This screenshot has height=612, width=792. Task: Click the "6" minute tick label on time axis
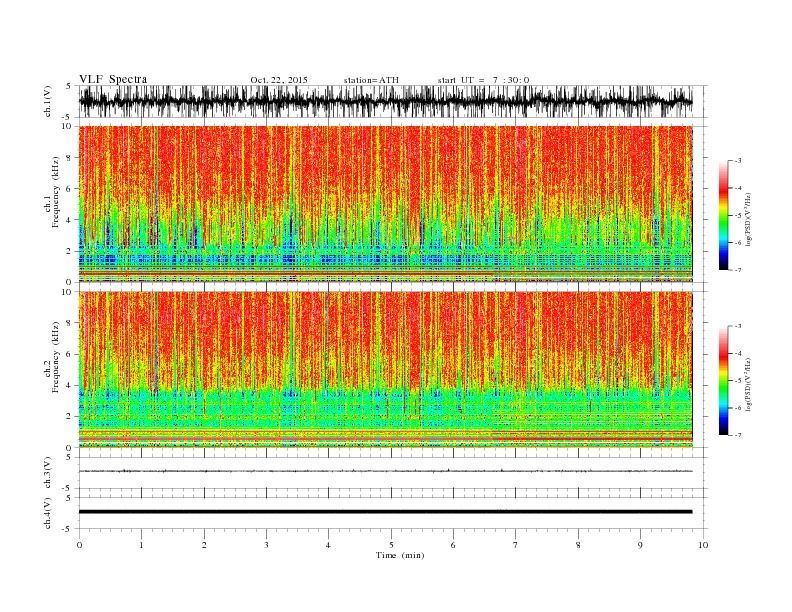(x=453, y=545)
